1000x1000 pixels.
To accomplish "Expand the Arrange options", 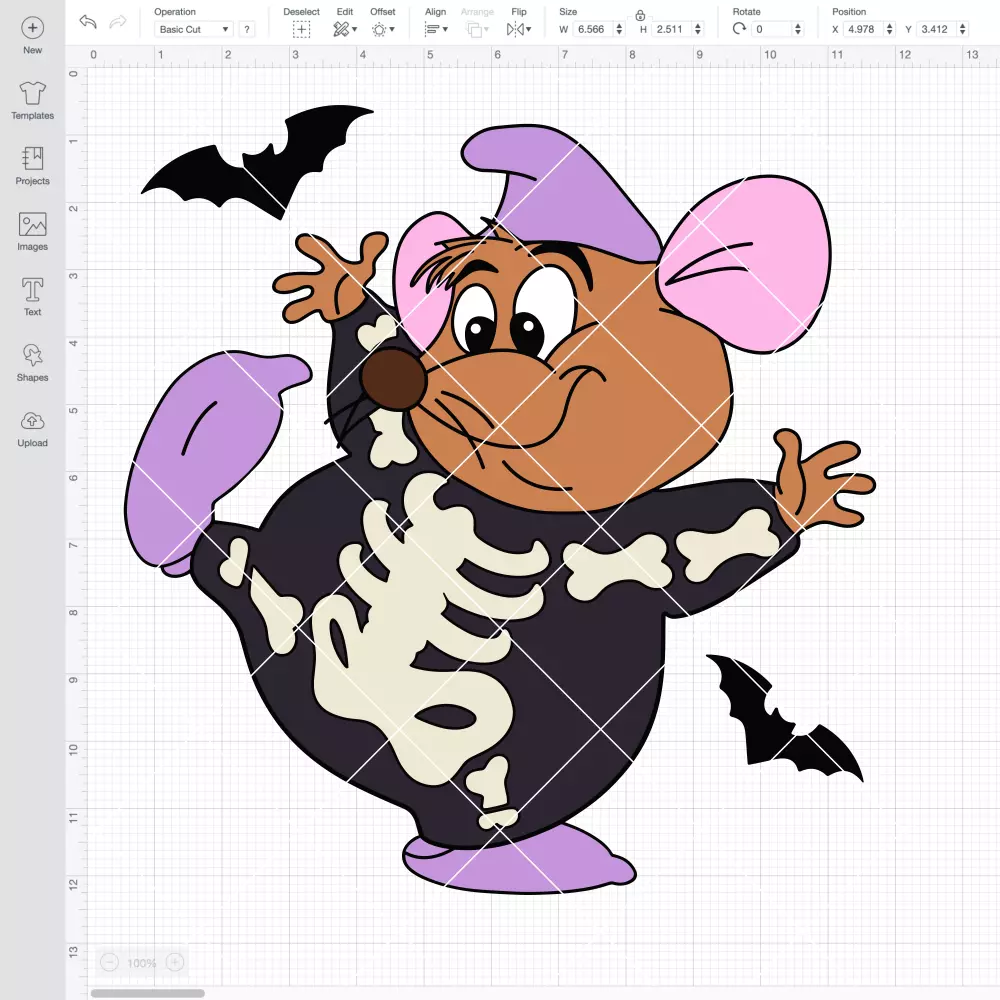I will point(477,29).
